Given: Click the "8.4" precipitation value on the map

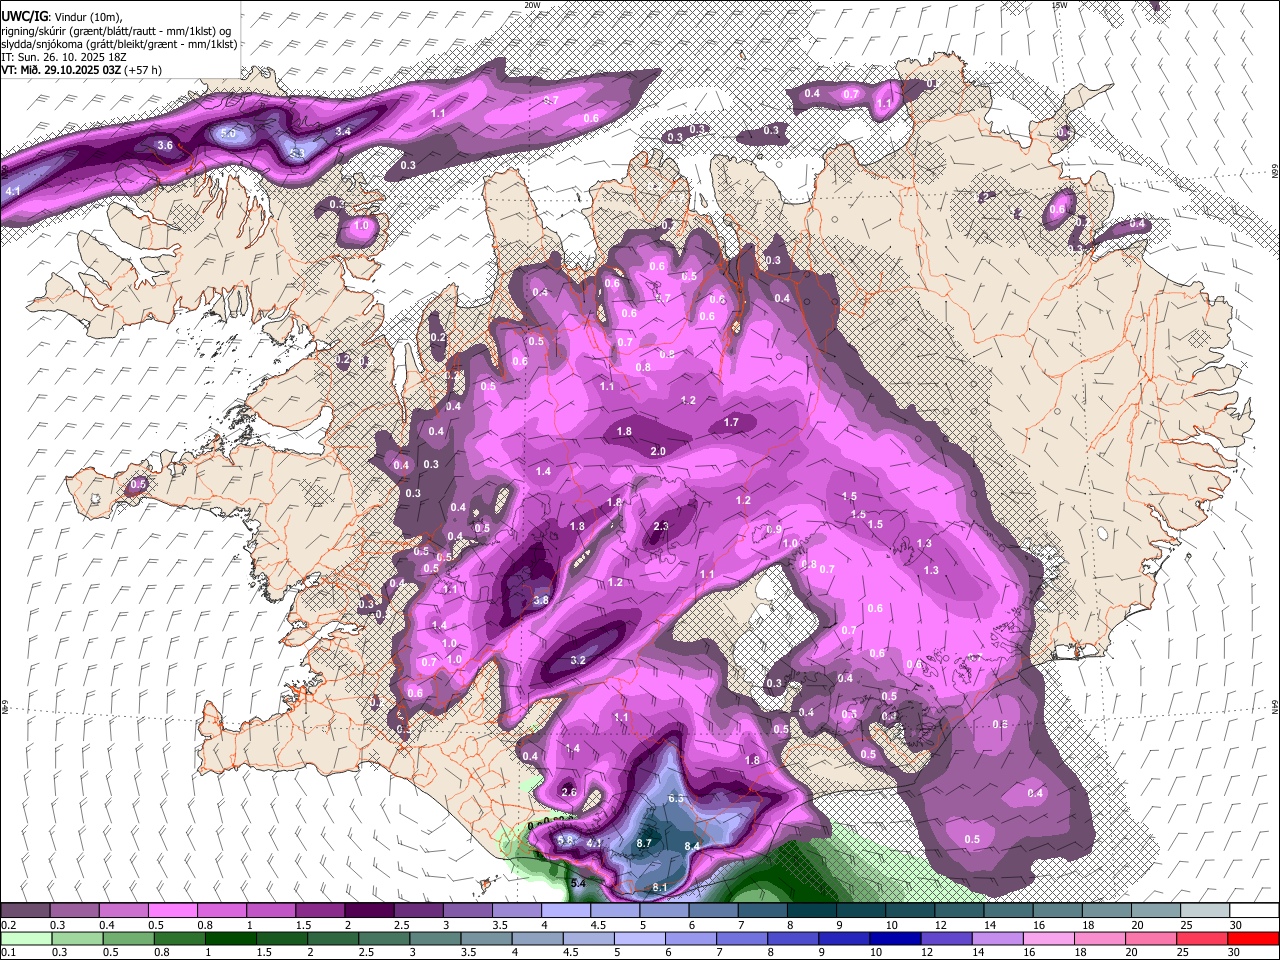Looking at the screenshot, I should [x=691, y=847].
